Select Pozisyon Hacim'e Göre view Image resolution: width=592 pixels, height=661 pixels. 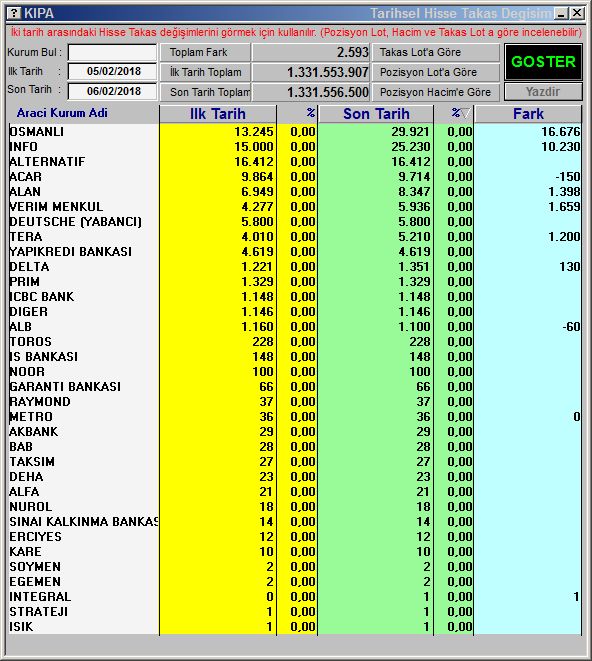[436, 92]
